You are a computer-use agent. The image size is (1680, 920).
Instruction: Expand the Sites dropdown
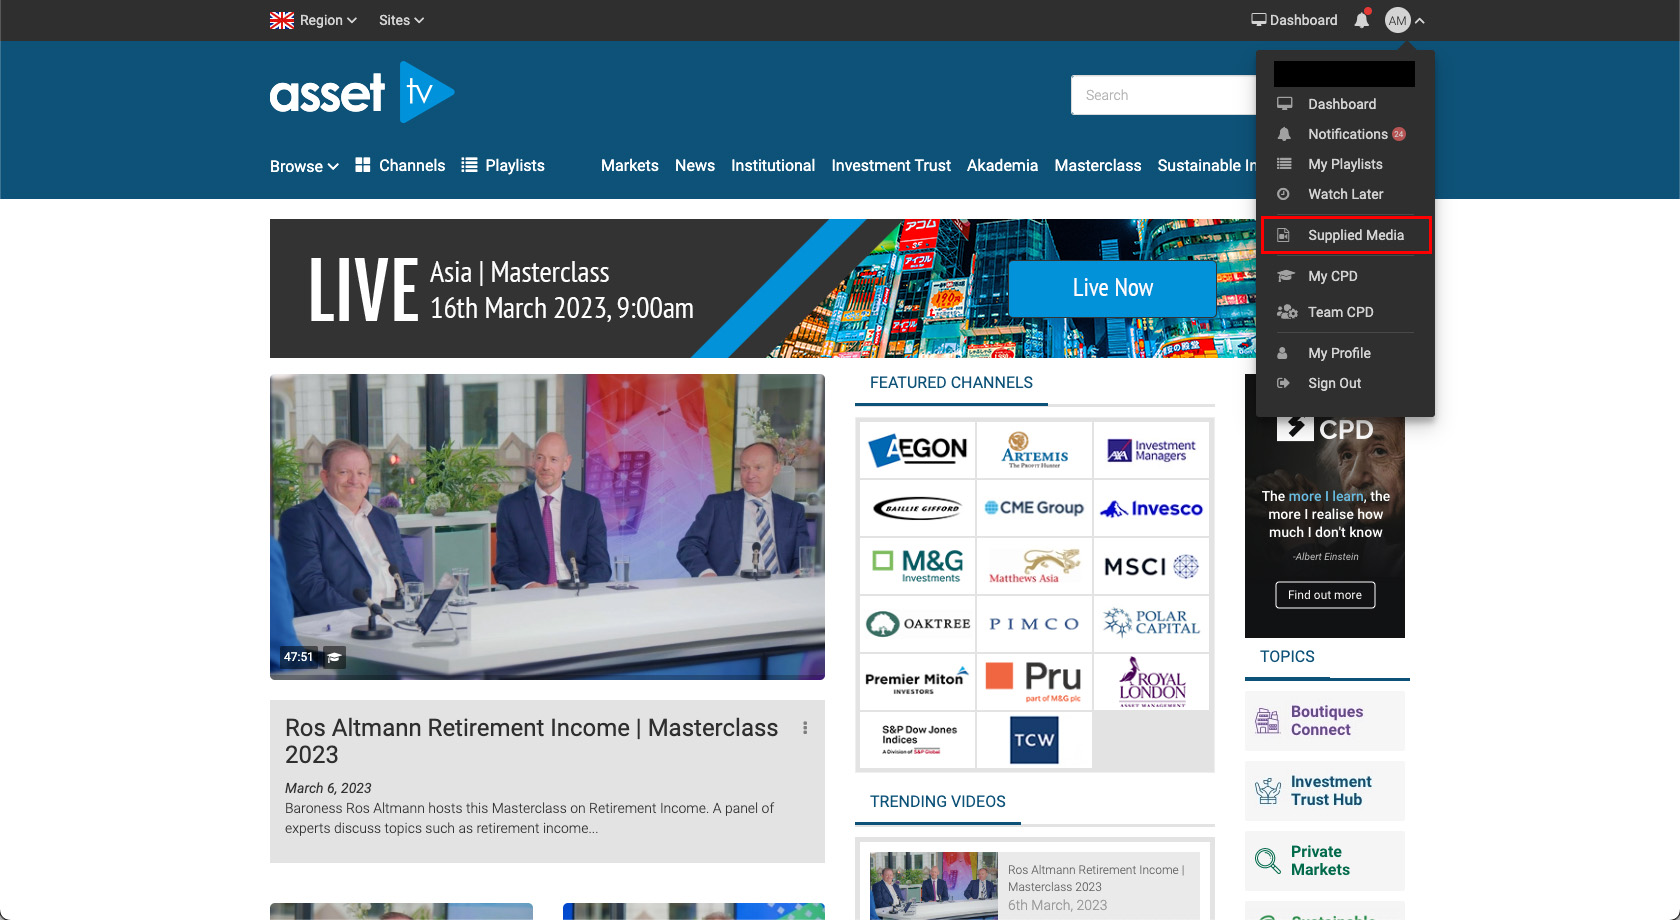coord(401,20)
